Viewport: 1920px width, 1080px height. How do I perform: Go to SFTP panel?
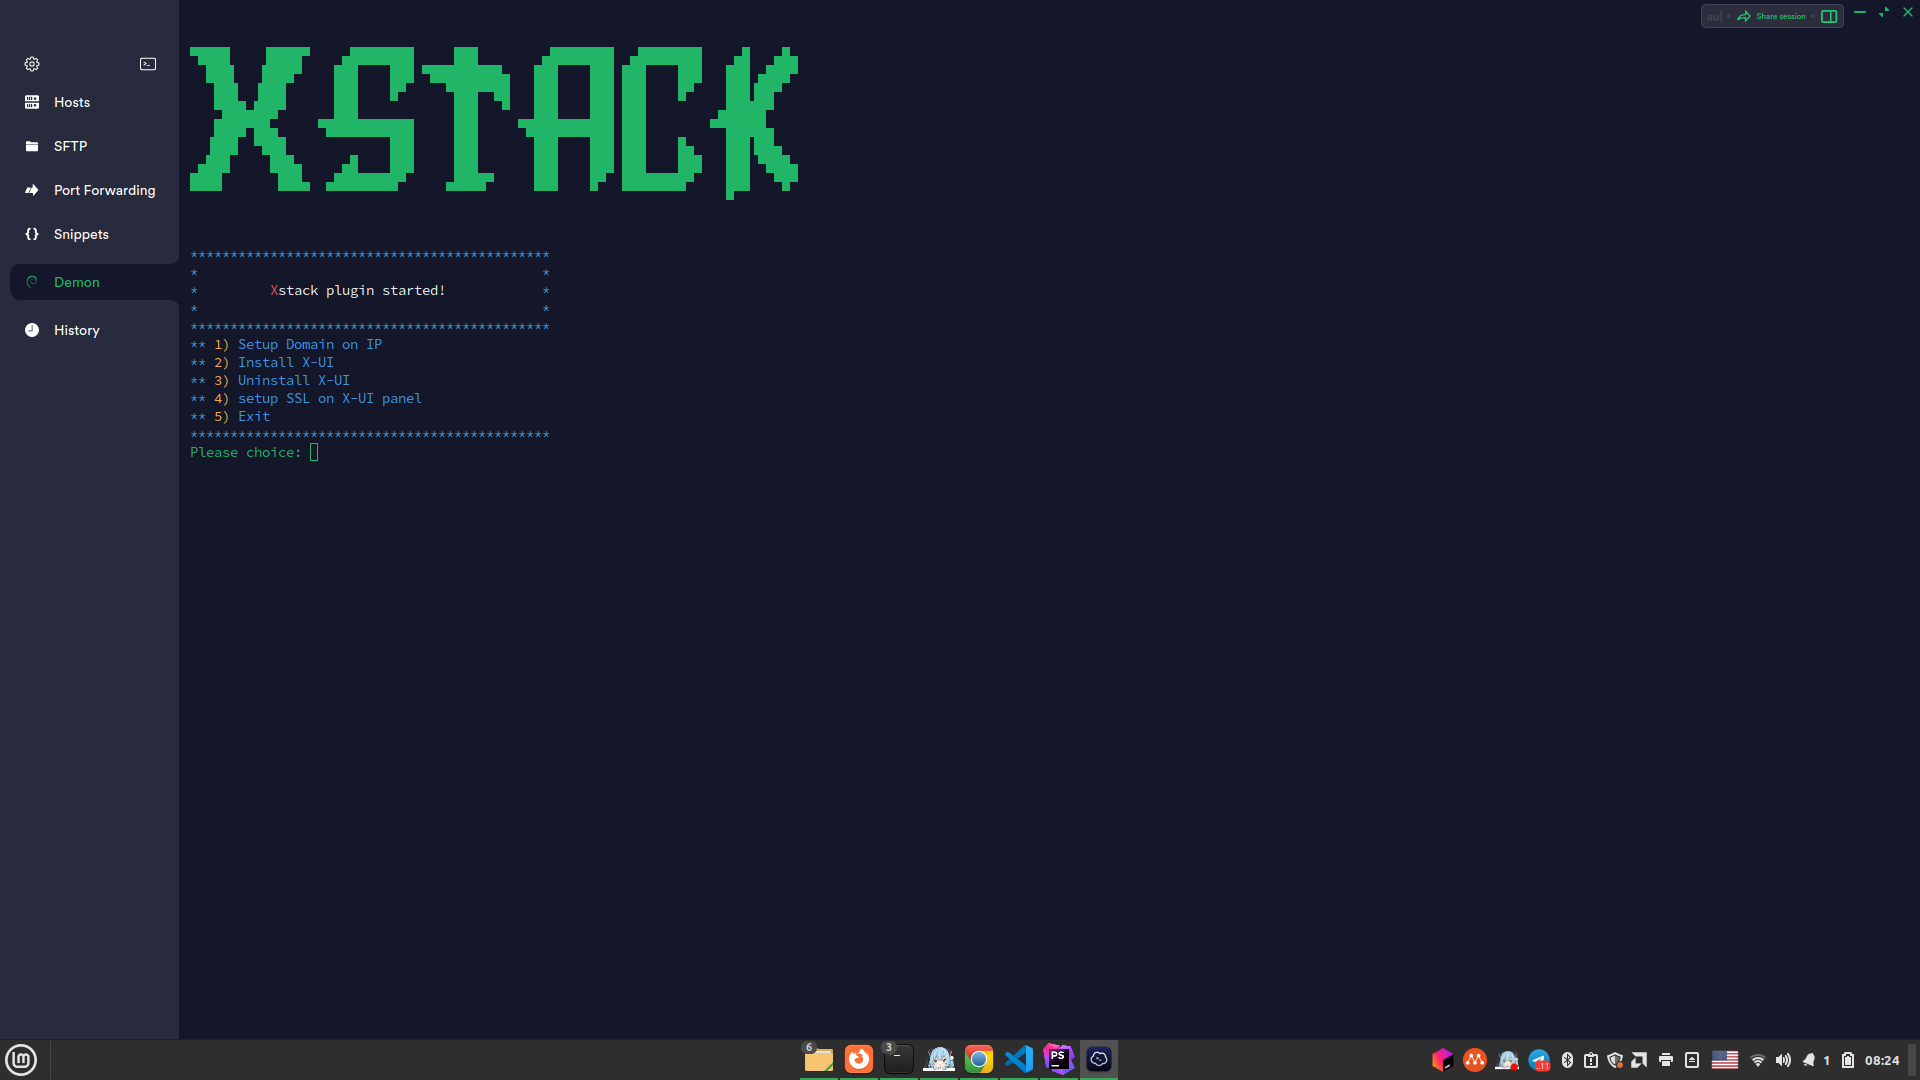pos(70,146)
